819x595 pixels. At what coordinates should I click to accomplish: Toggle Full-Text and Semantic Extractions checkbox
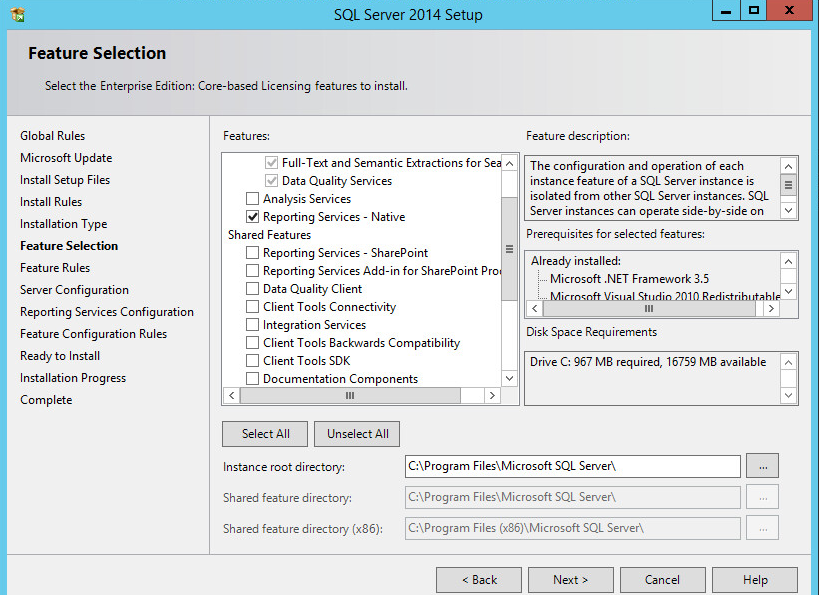[x=271, y=162]
